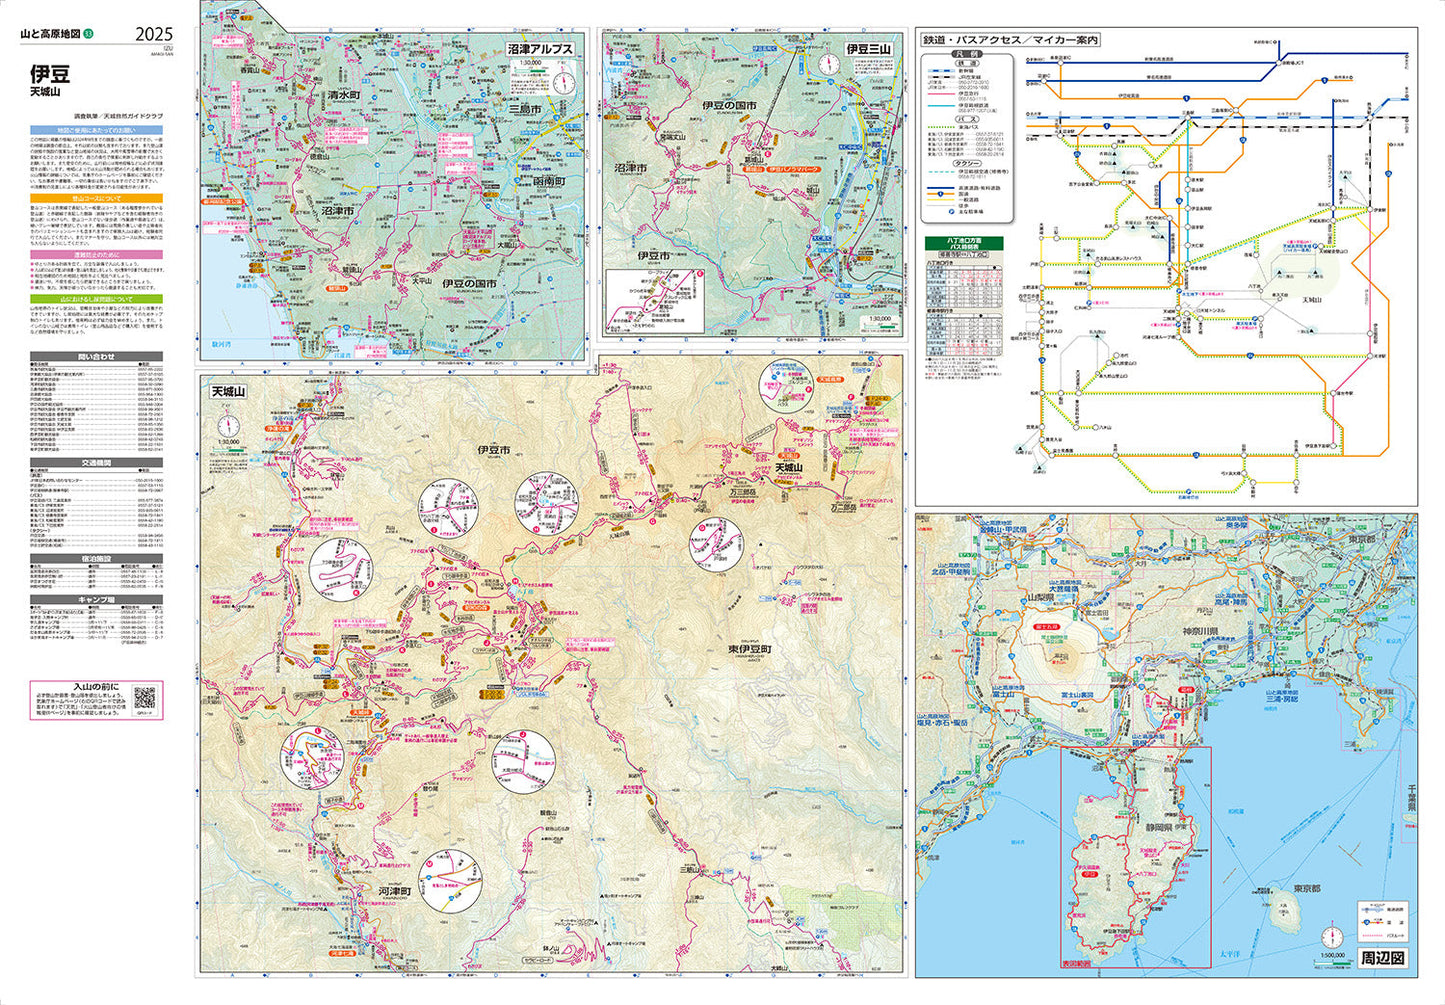This screenshot has height=1005, width=1445.
Task: Click the compass rose on the 周辺図 map
Action: pyautogui.click(x=1331, y=937)
